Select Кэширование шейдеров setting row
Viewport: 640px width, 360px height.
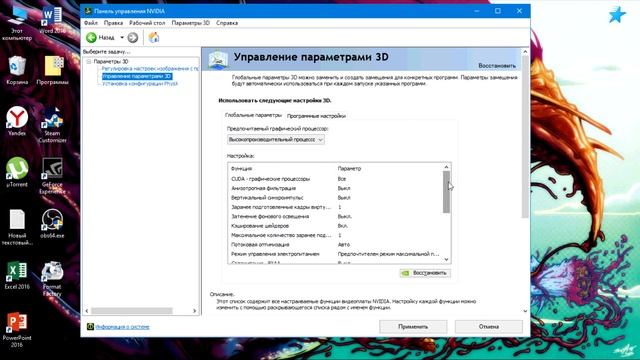click(336, 226)
